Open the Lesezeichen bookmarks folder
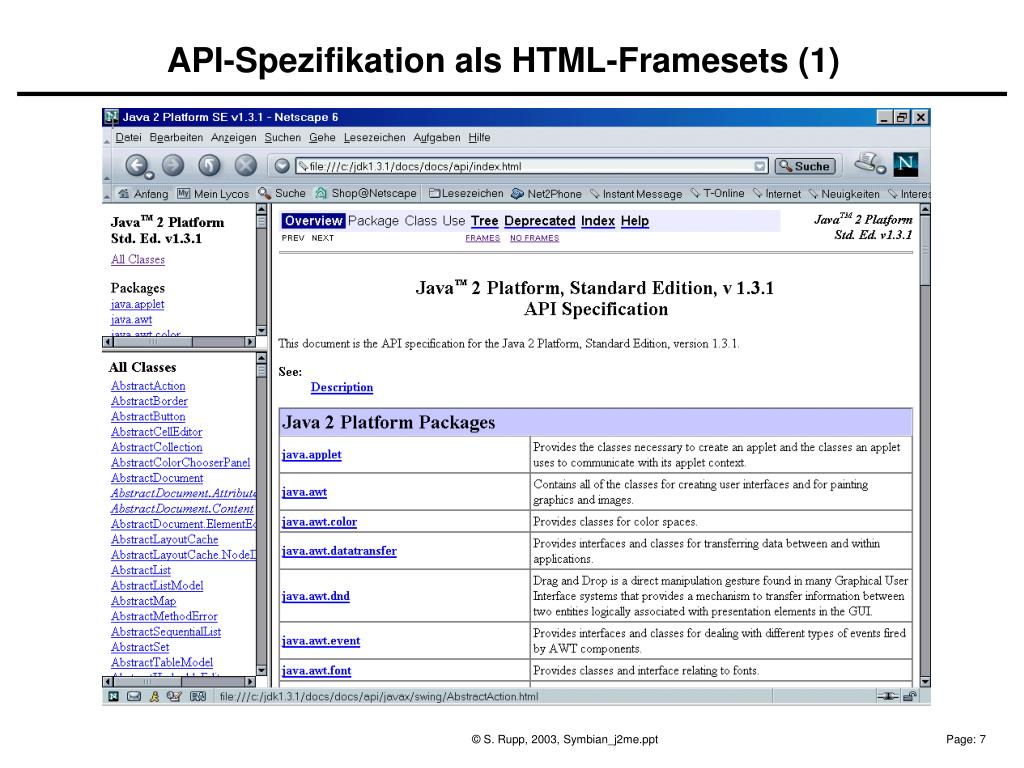Screen dimensions: 1024x768 pyautogui.click(x=466, y=193)
